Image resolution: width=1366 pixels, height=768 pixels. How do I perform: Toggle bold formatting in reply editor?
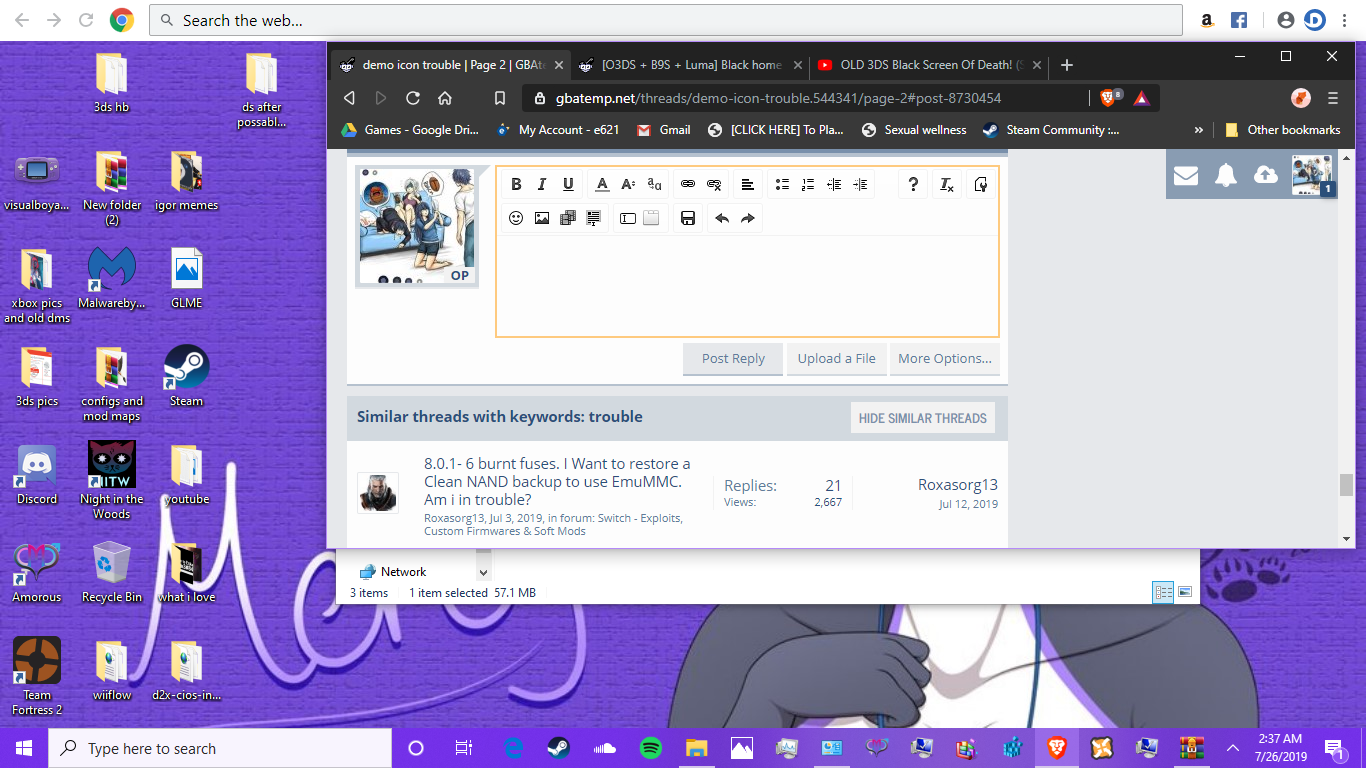coord(516,184)
